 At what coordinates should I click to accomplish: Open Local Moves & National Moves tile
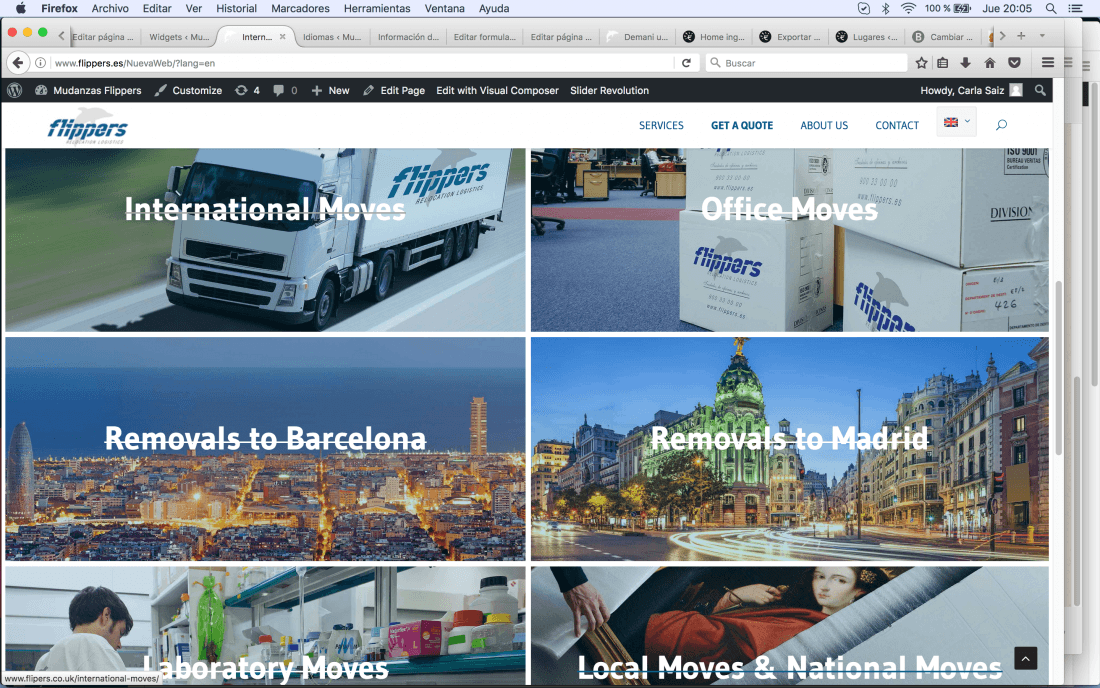(790, 626)
